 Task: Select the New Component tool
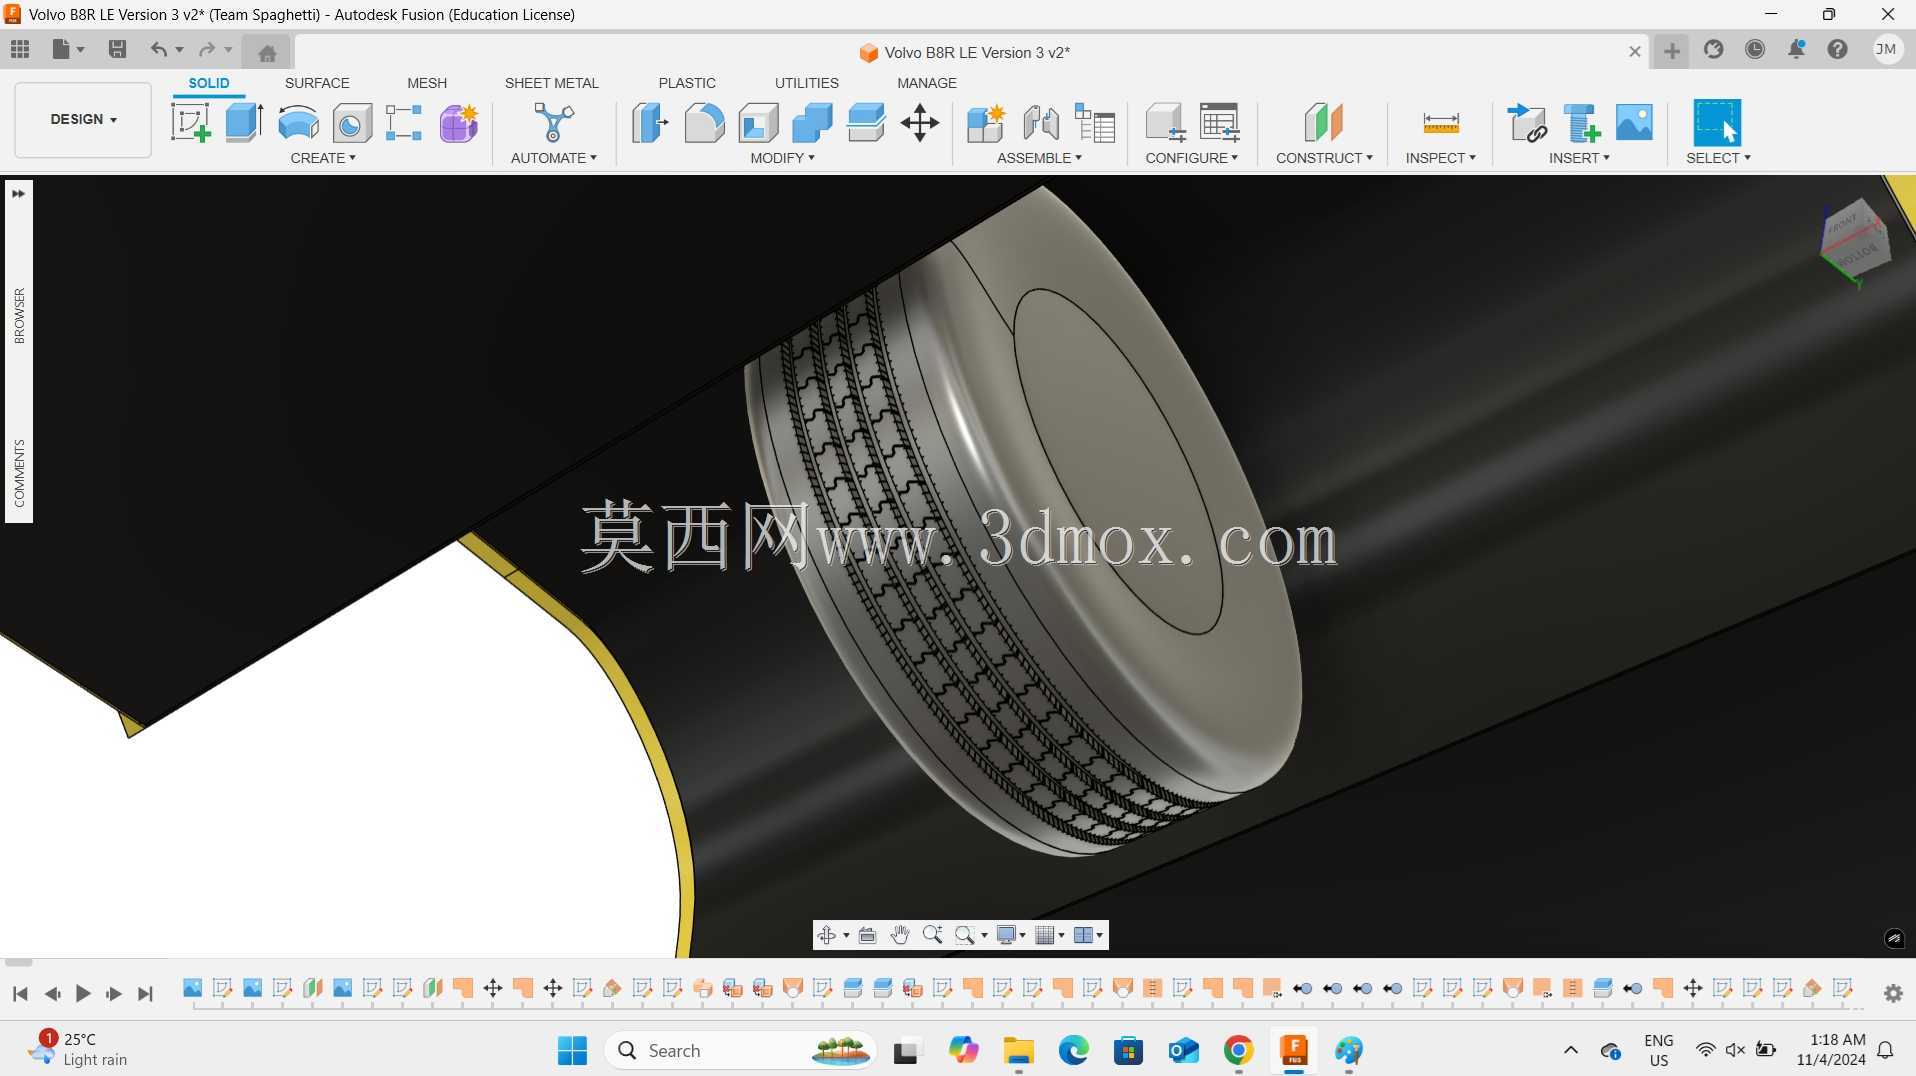pyautogui.click(x=986, y=123)
